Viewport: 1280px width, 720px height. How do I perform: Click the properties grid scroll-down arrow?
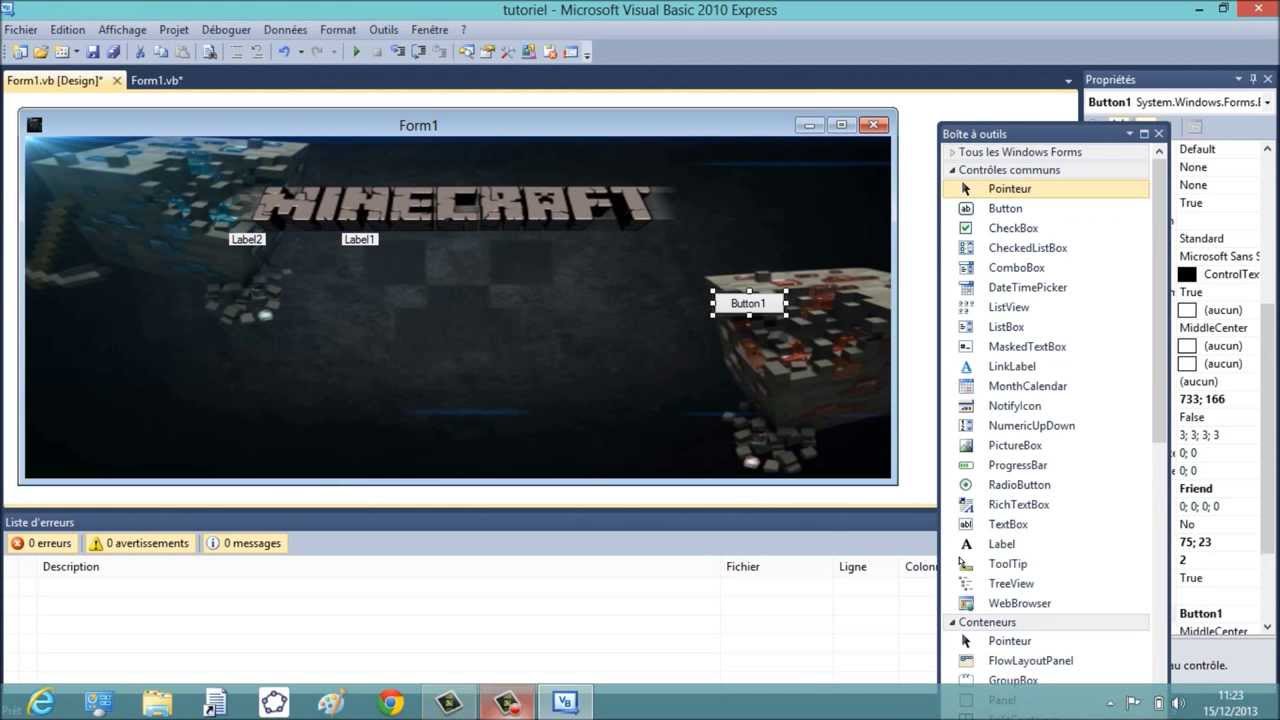pyautogui.click(x=1267, y=627)
